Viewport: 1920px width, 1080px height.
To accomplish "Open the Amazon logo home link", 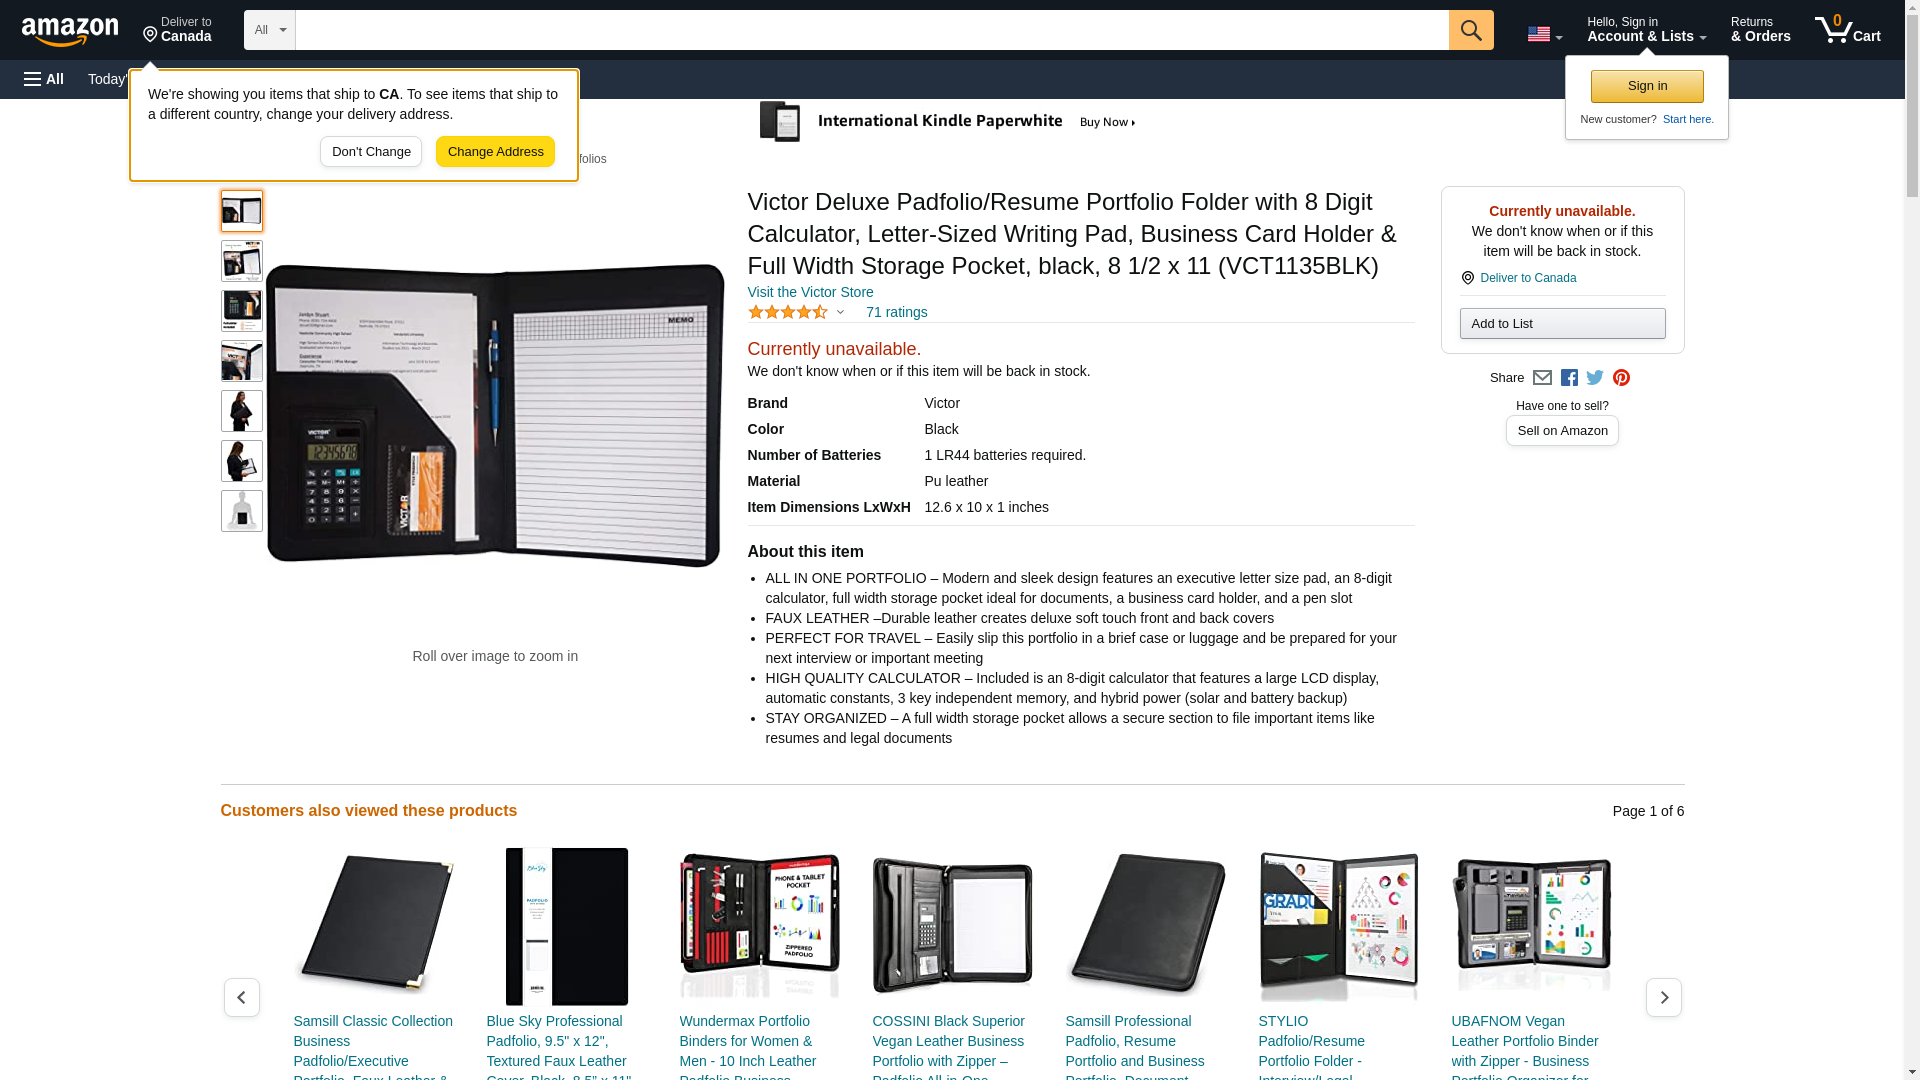I will pos(70,31).
